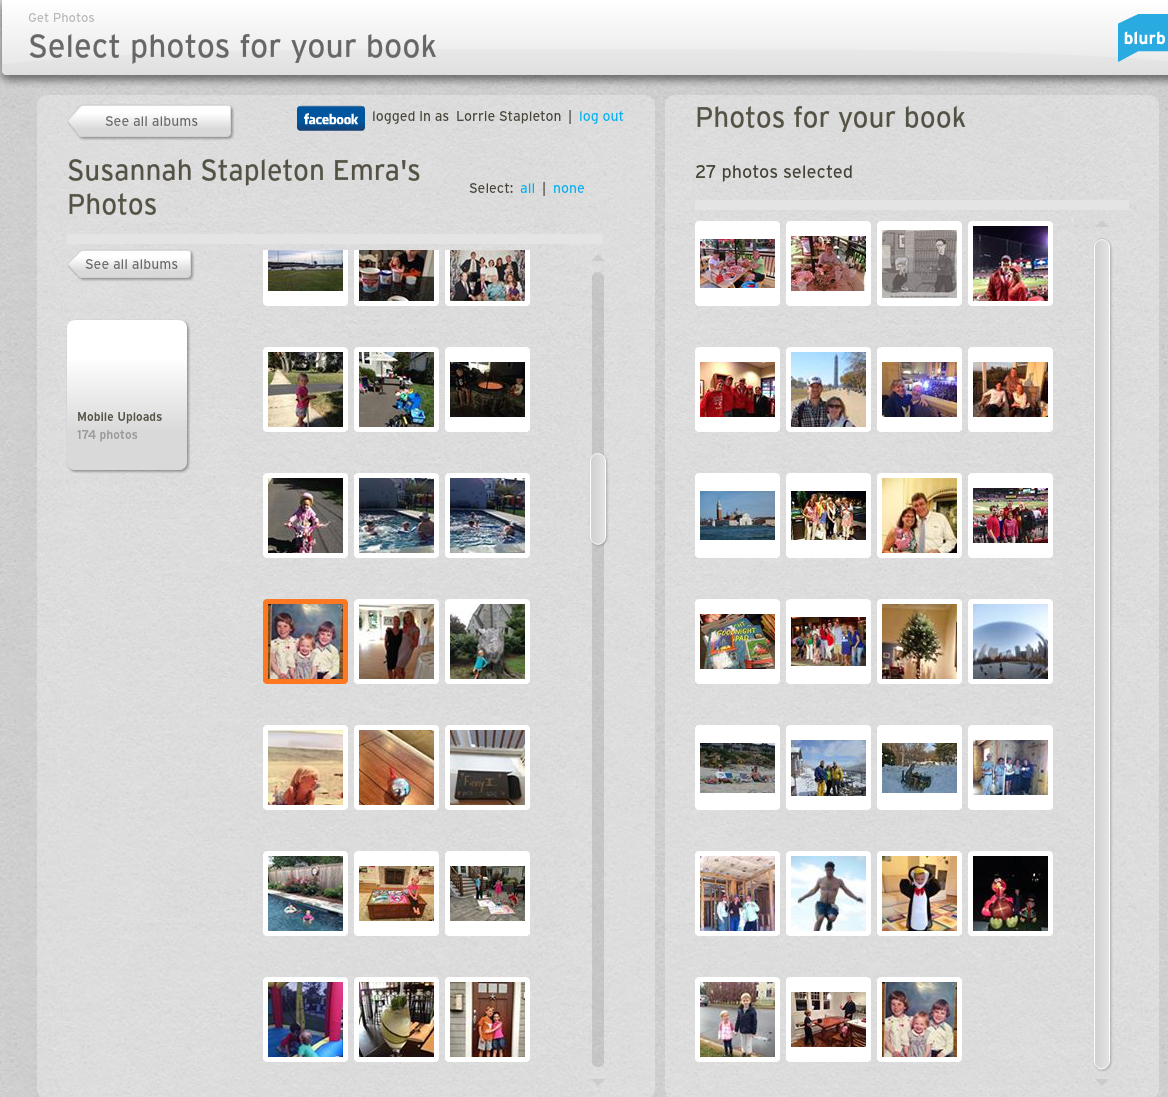This screenshot has width=1168, height=1097.
Task: Click scroll-down arrow of selected photos panel
Action: tap(1102, 1081)
